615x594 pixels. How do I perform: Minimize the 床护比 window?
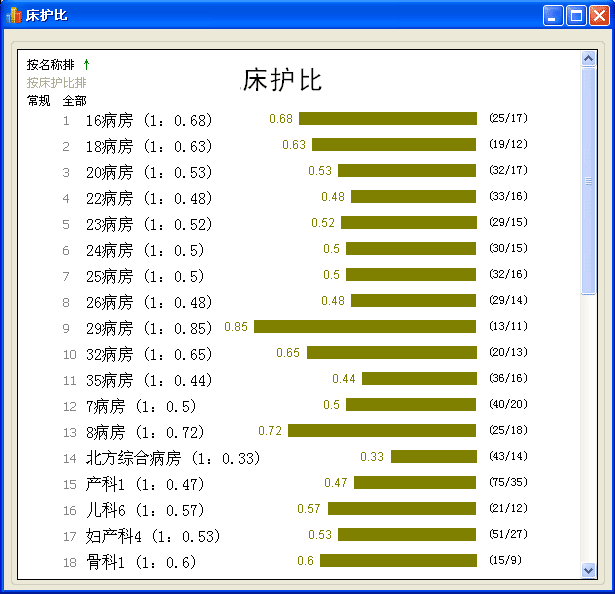click(553, 16)
